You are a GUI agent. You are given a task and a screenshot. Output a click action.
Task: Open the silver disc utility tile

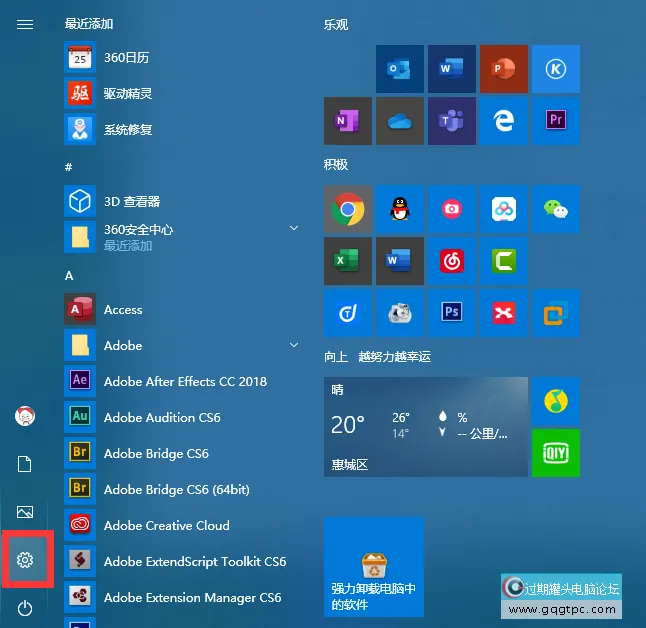(400, 313)
